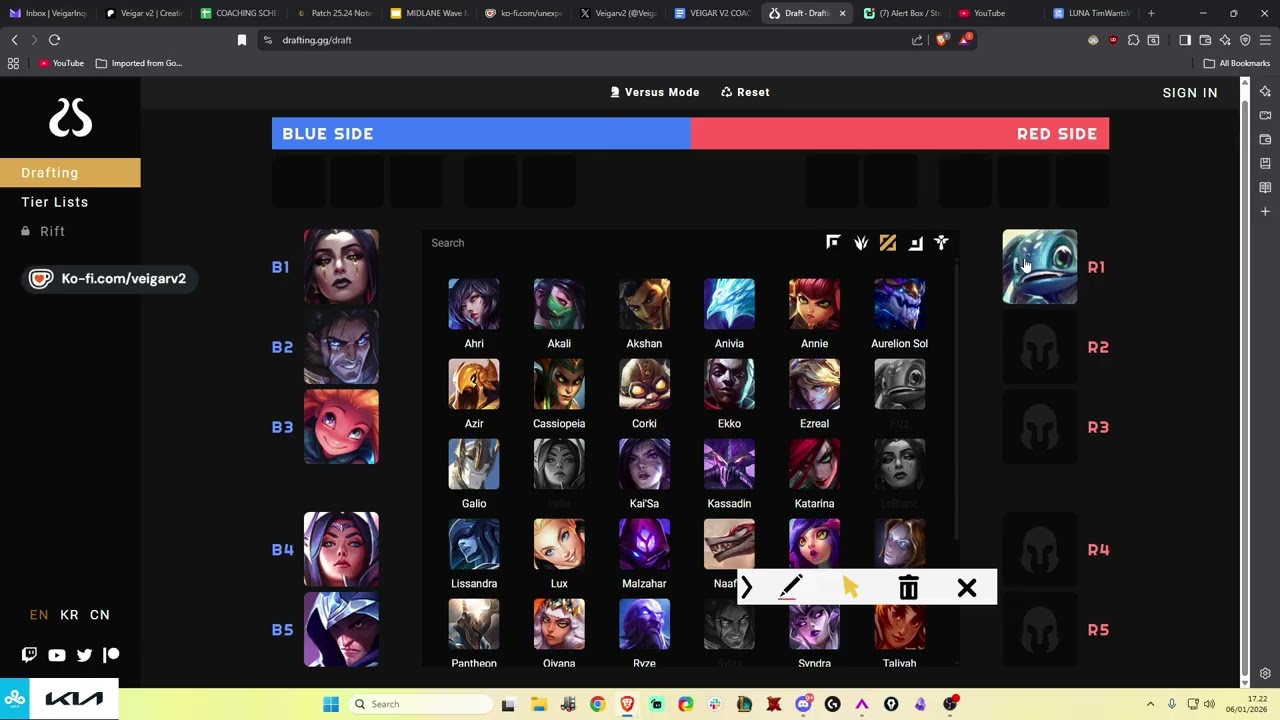Open Tier Lists in sidebar
This screenshot has width=1280, height=720.
pyautogui.click(x=55, y=202)
